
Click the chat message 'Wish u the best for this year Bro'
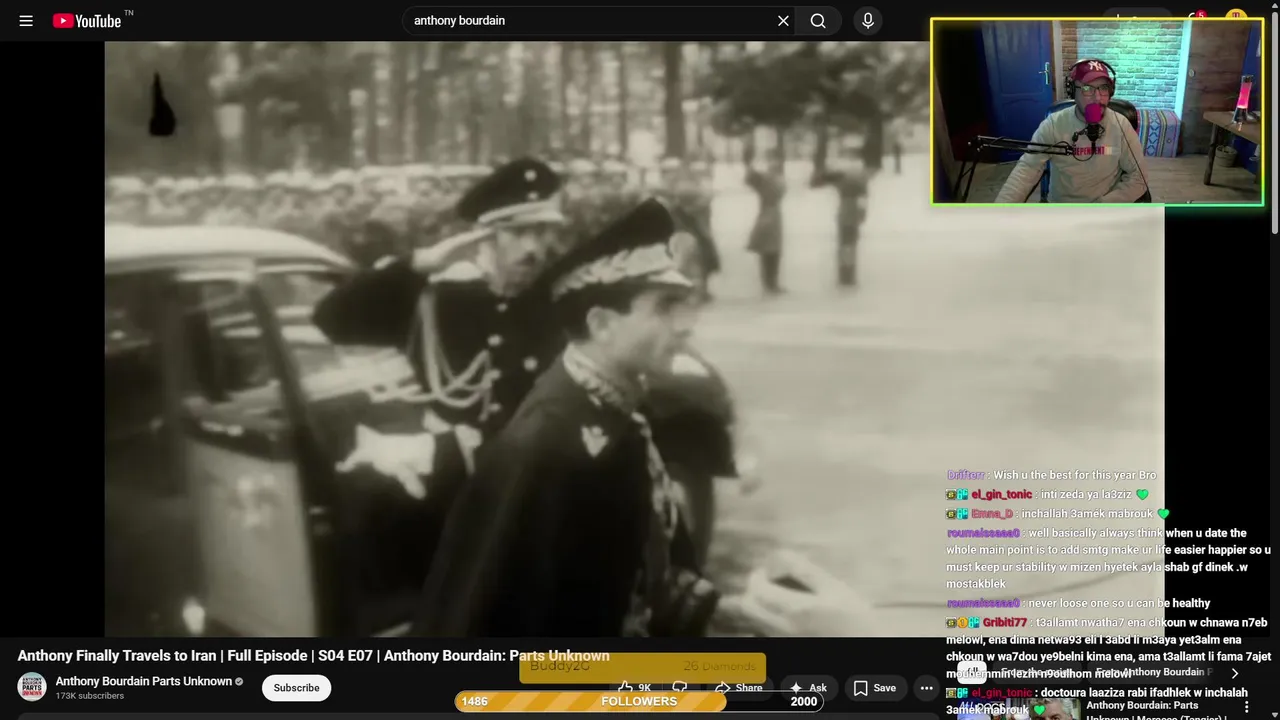pos(1074,475)
